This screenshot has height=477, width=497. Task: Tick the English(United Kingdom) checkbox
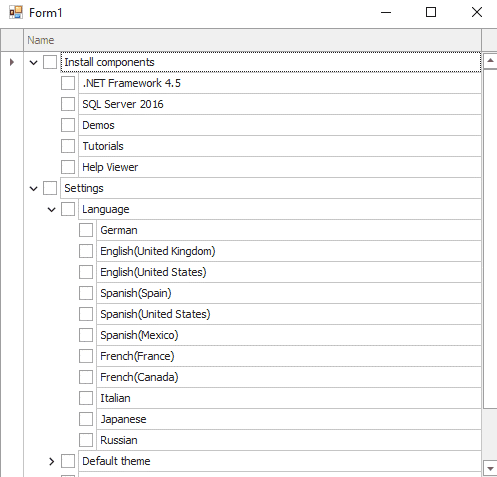pyautogui.click(x=86, y=251)
